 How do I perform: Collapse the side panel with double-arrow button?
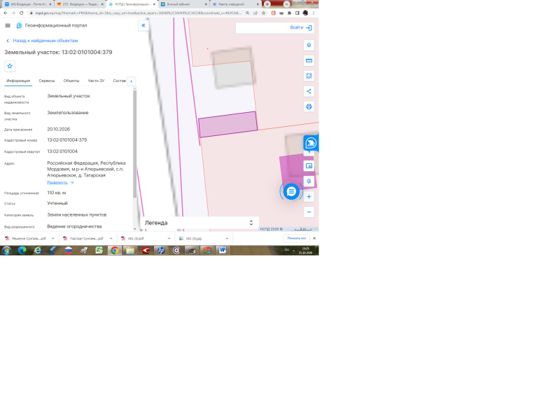(143, 25)
